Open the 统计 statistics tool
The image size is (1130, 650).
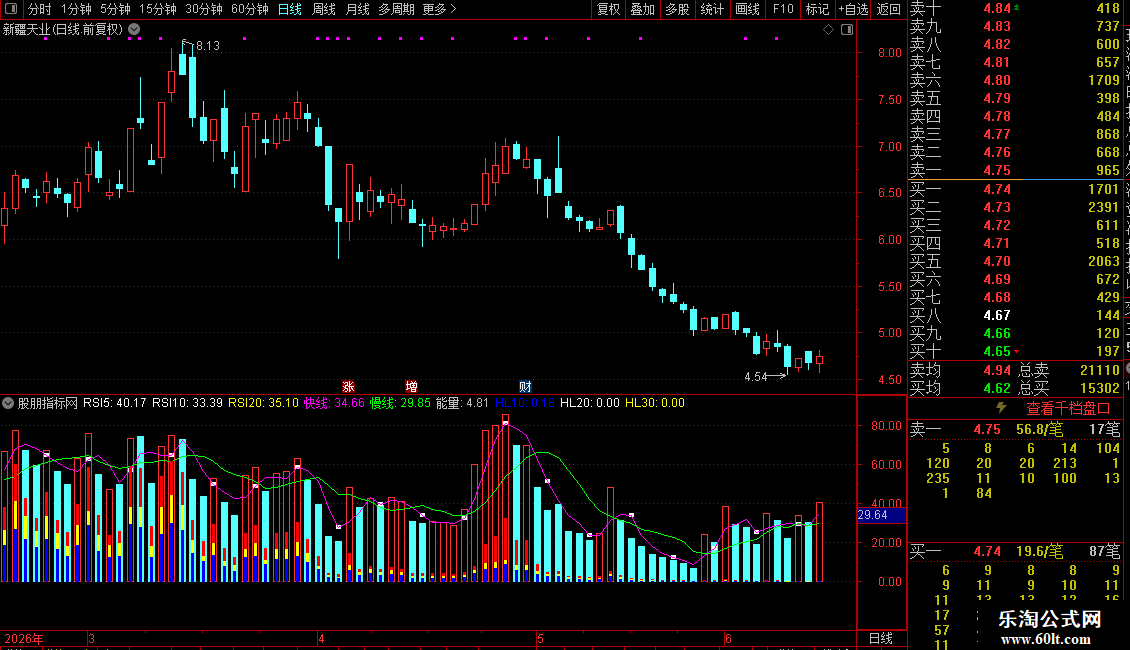[712, 9]
